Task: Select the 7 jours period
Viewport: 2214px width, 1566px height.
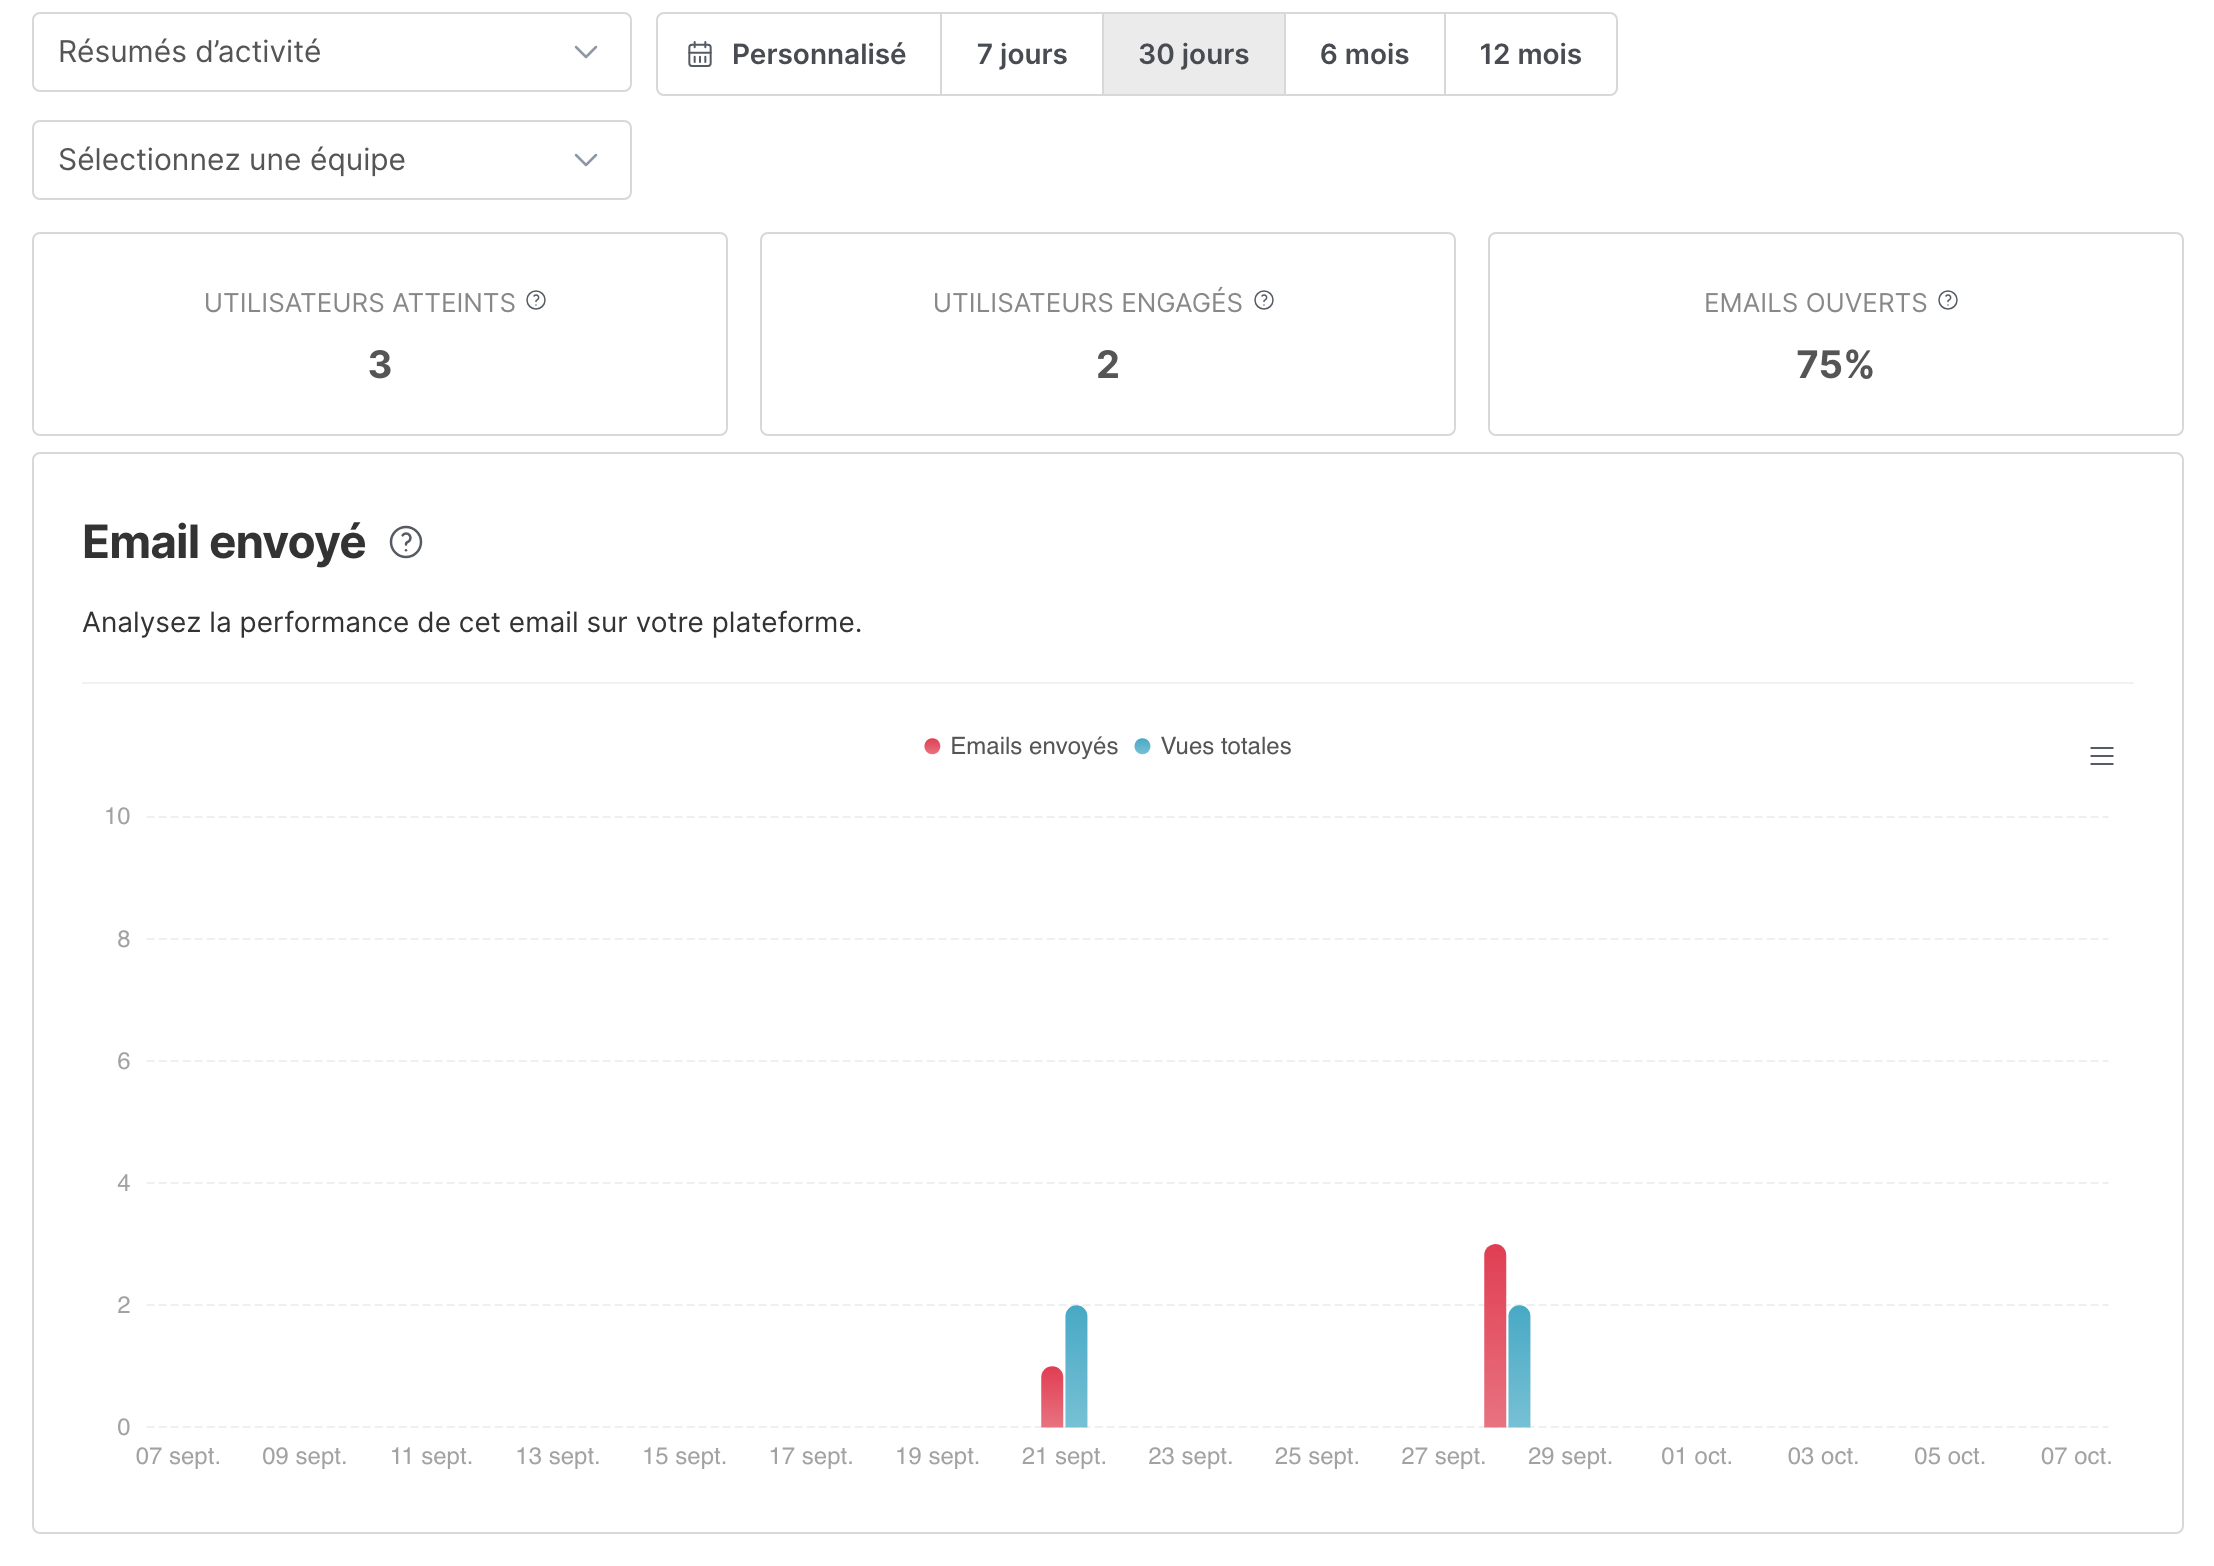Action: click(1021, 54)
